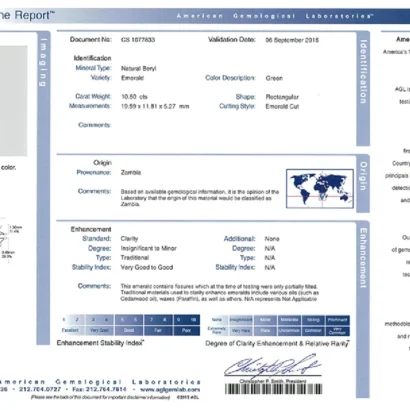Screen dimensions: 410x410
Task: Click 'American Gemological Laboratories' in the header bar
Action: coord(275,16)
